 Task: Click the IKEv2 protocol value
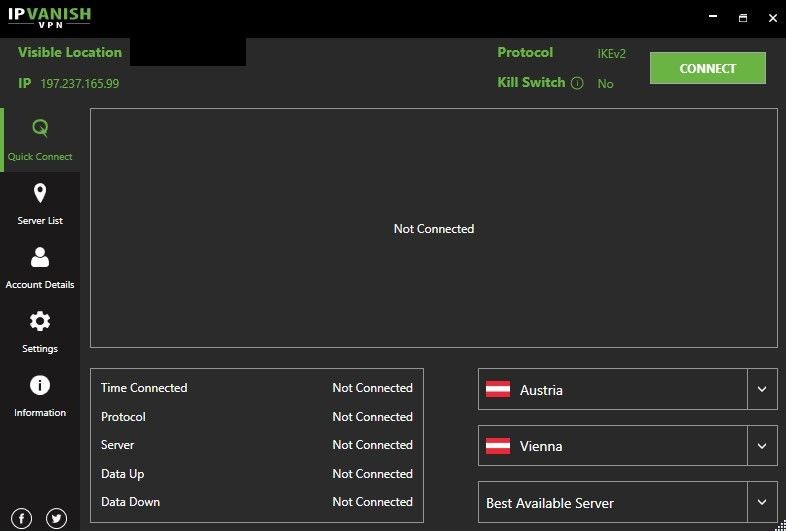pyautogui.click(x=612, y=54)
